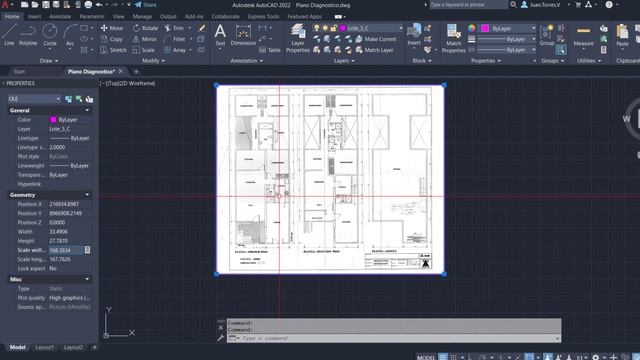Click the Undo arrow icon
This screenshot has height=360, width=640.
point(99,5)
